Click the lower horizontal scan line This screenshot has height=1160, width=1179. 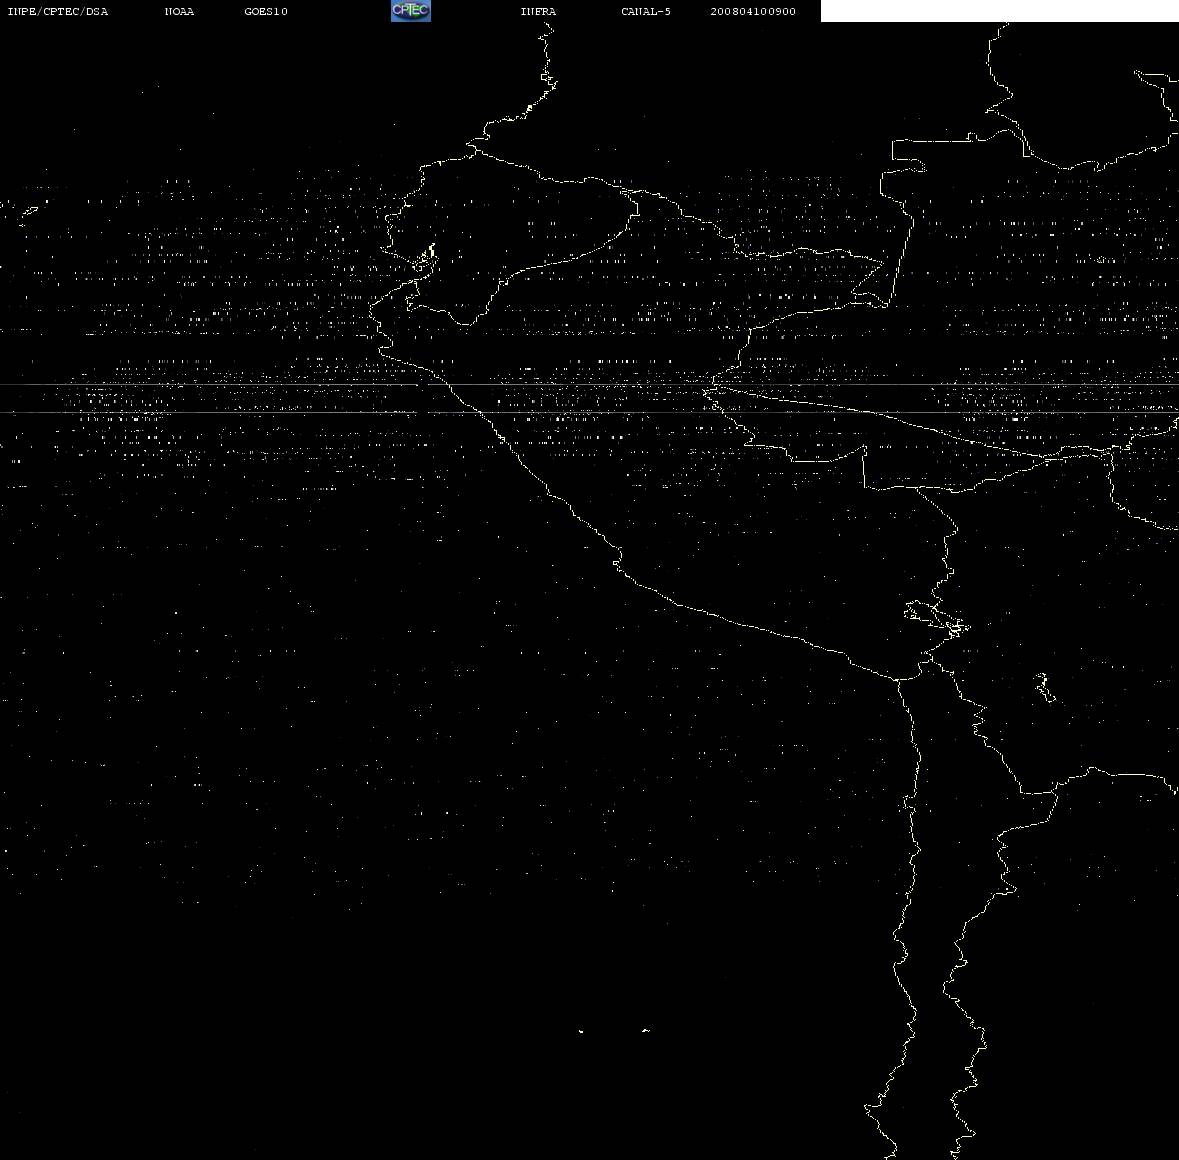point(590,413)
